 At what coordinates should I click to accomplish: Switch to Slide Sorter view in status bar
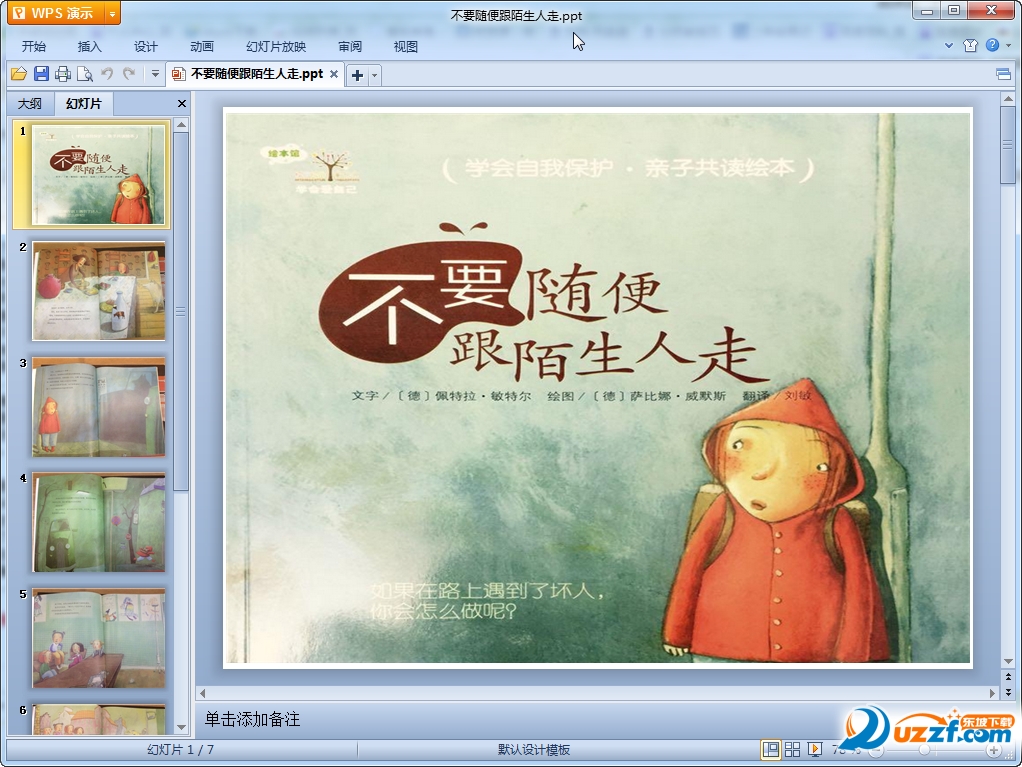click(792, 749)
